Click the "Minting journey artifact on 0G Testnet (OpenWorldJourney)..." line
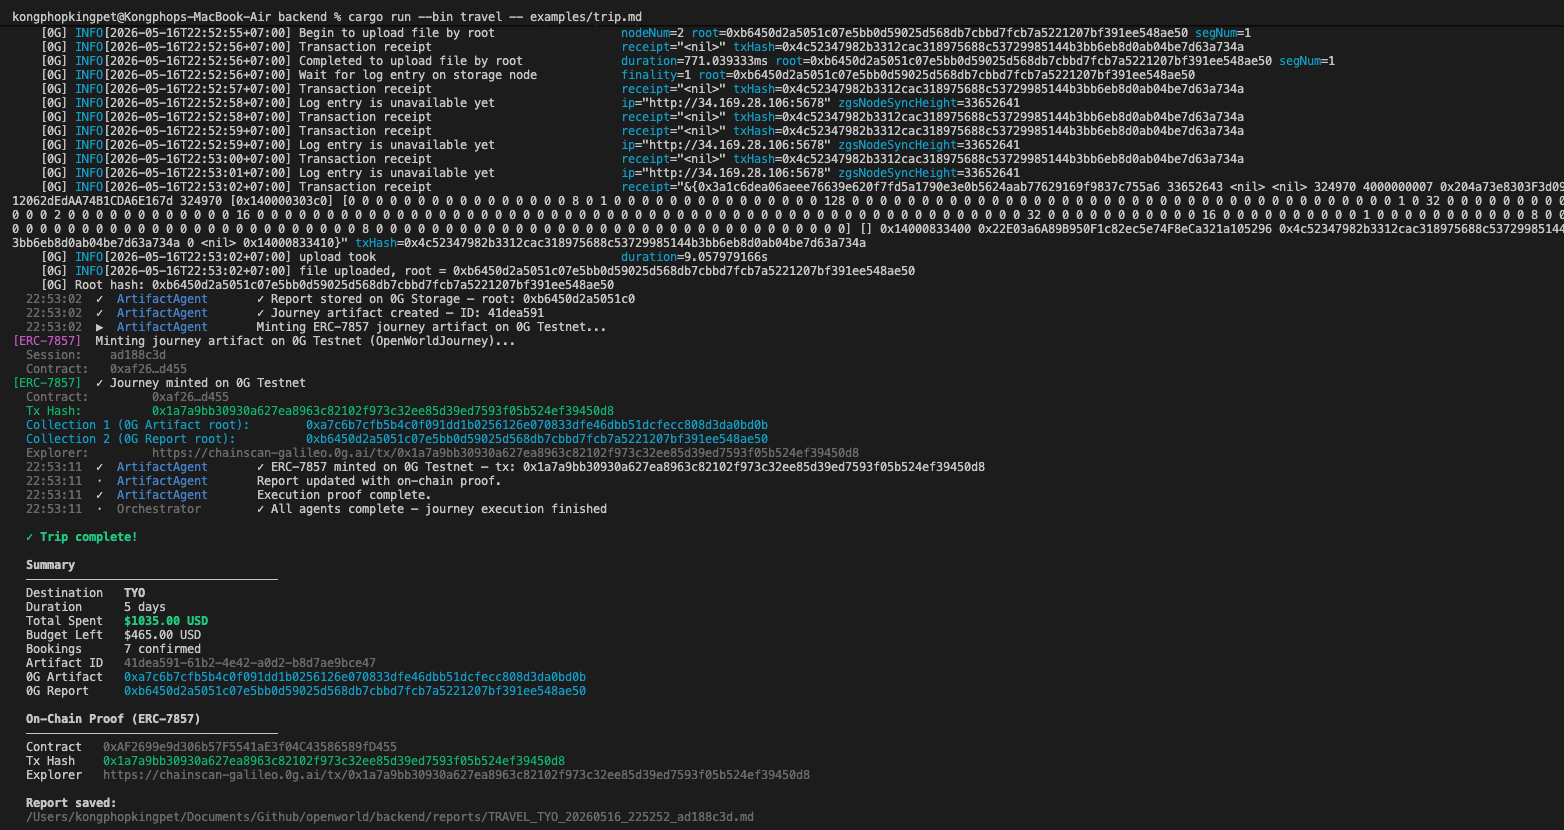This screenshot has width=1564, height=830. [306, 341]
